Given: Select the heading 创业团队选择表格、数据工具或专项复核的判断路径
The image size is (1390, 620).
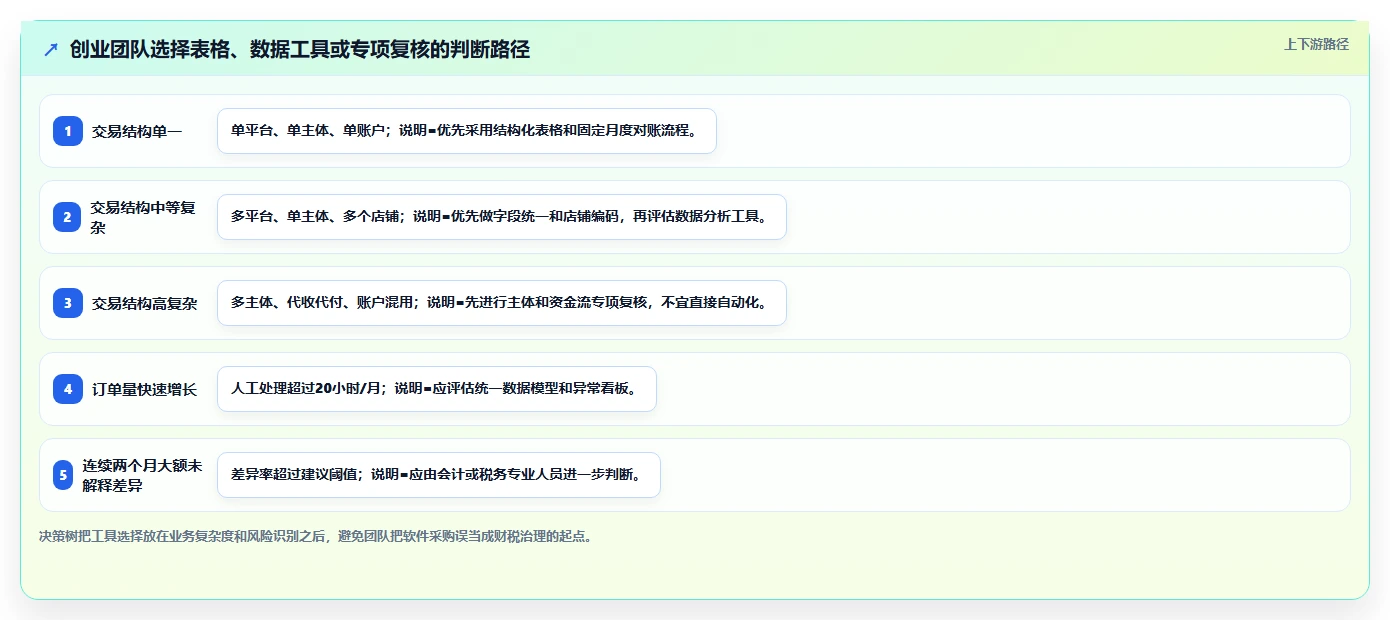Looking at the screenshot, I should (x=300, y=50).
